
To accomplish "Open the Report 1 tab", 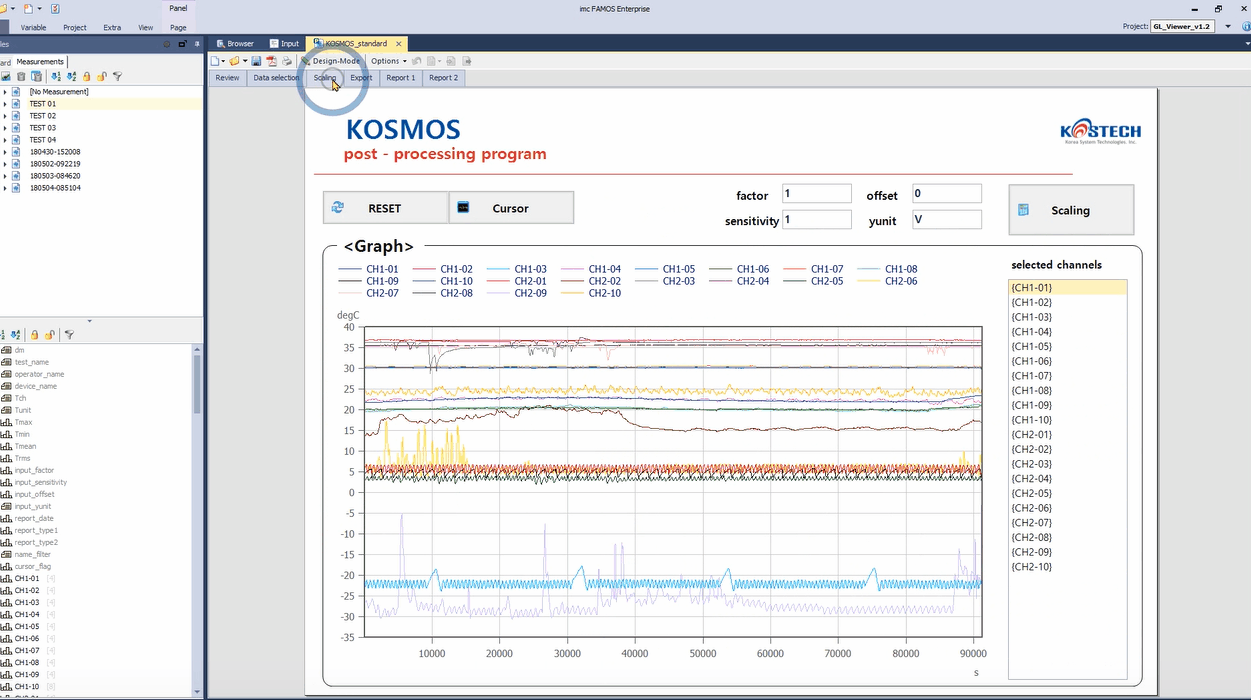I will click(x=400, y=78).
